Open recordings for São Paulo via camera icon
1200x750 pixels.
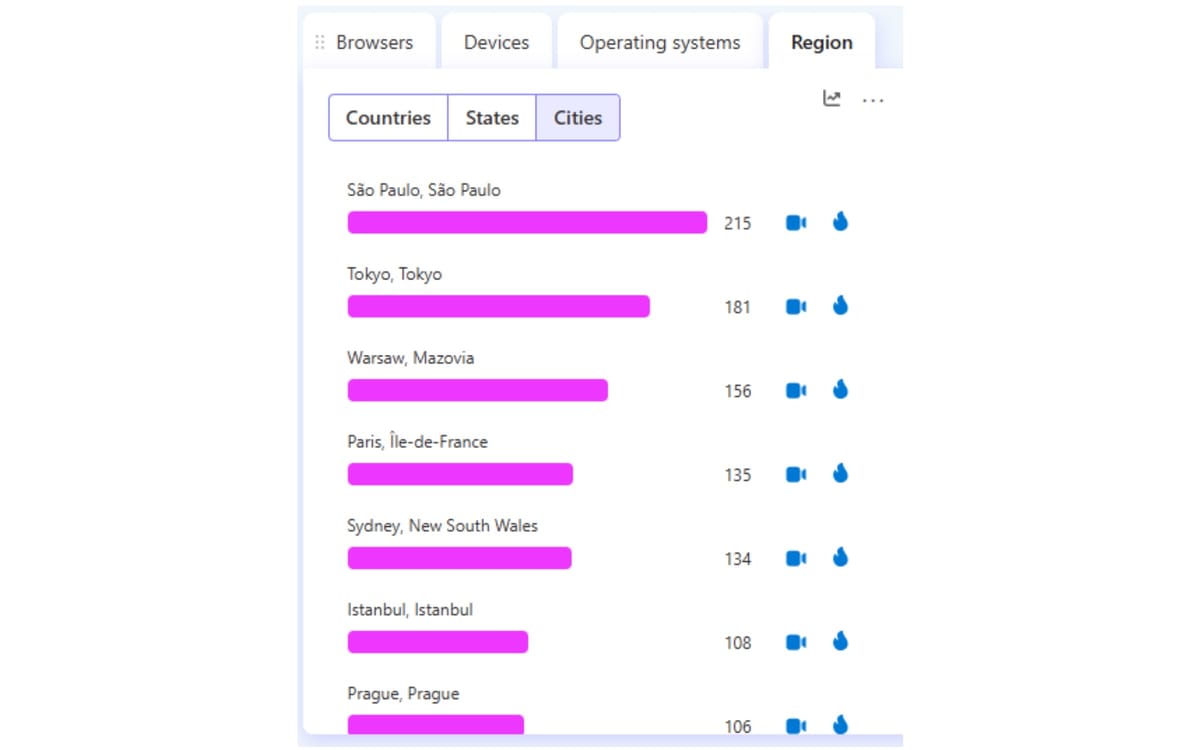795,222
